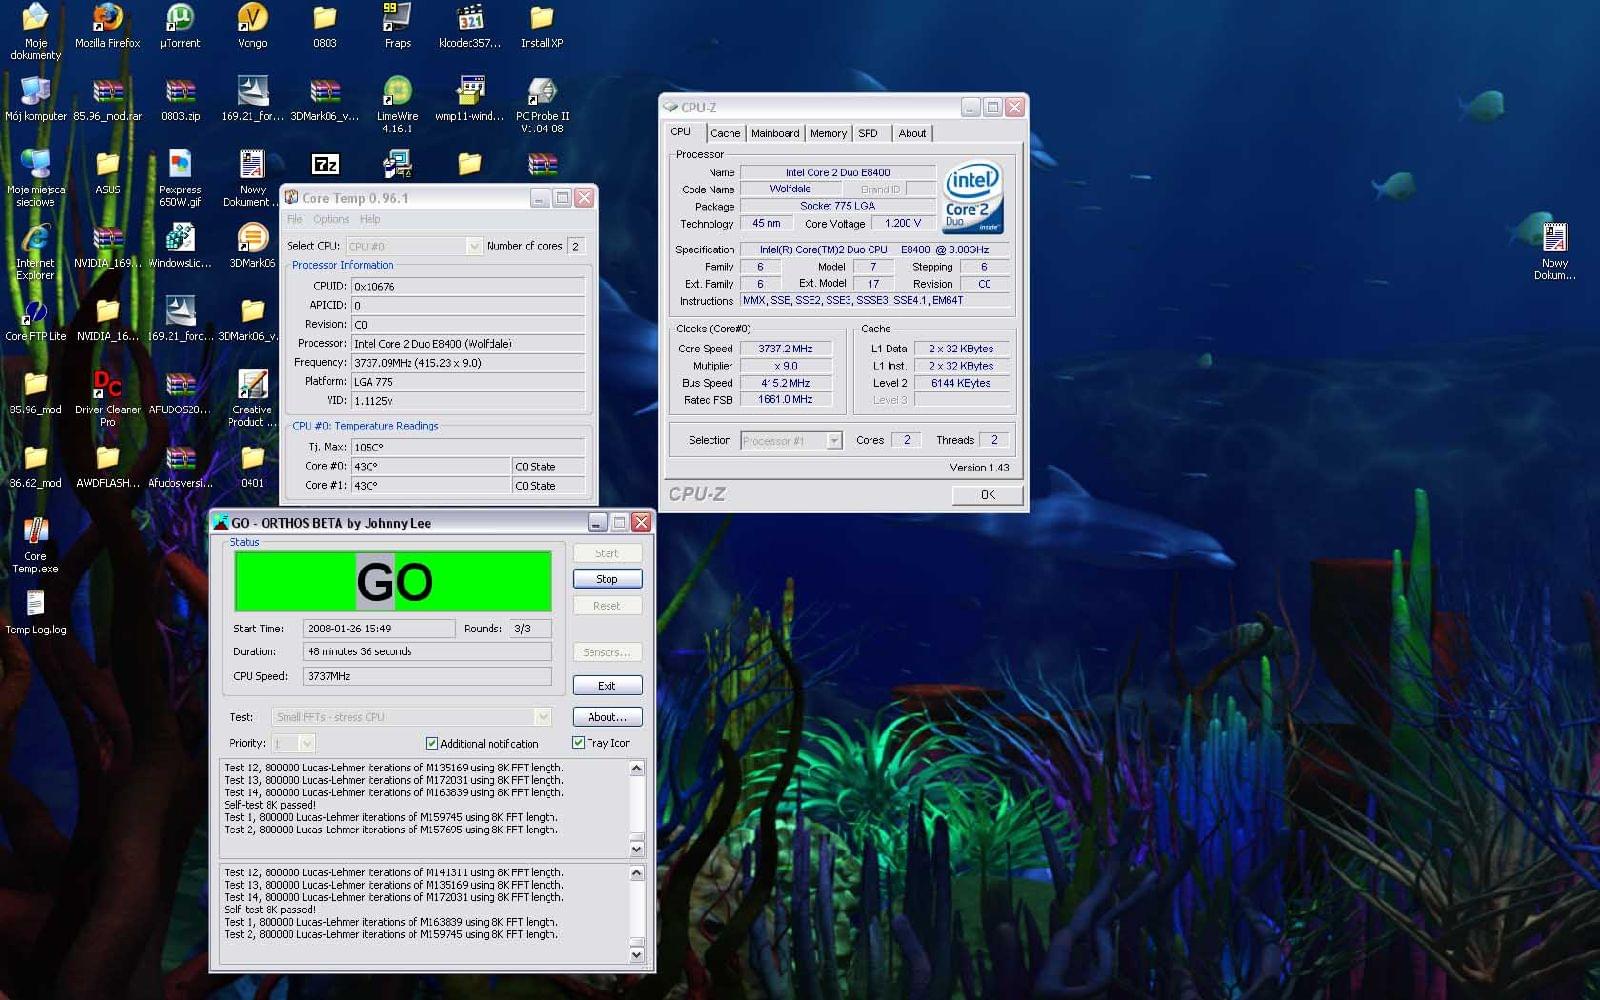Open 0803.zip archive icon

180,100
